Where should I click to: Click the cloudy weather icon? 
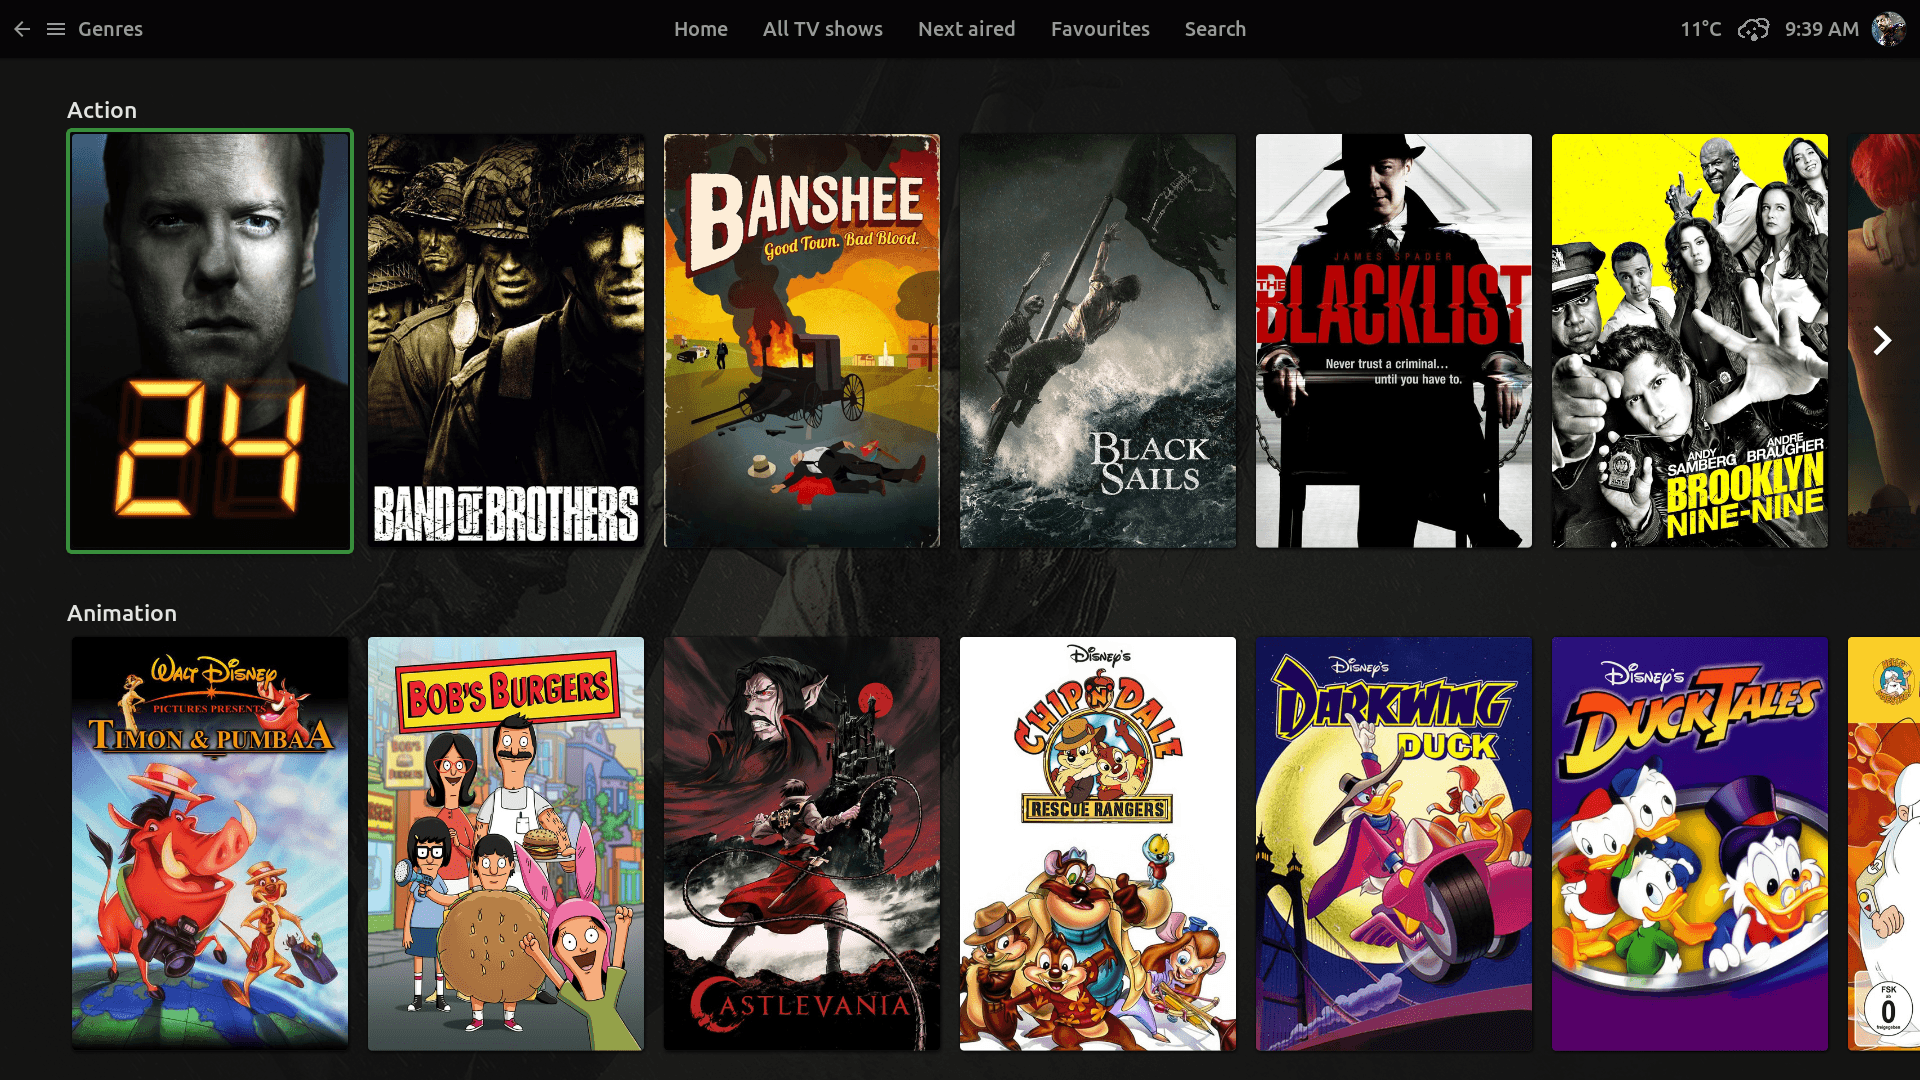pos(1753,29)
